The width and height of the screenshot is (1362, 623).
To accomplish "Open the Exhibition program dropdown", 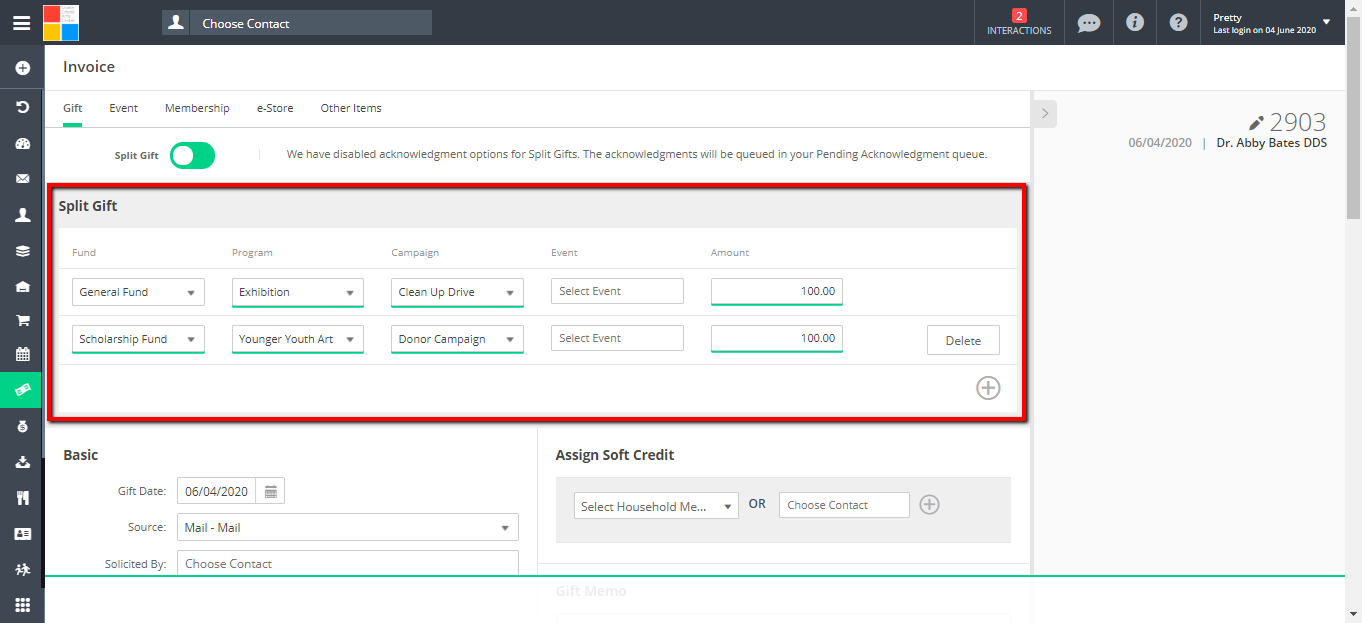I will (298, 292).
